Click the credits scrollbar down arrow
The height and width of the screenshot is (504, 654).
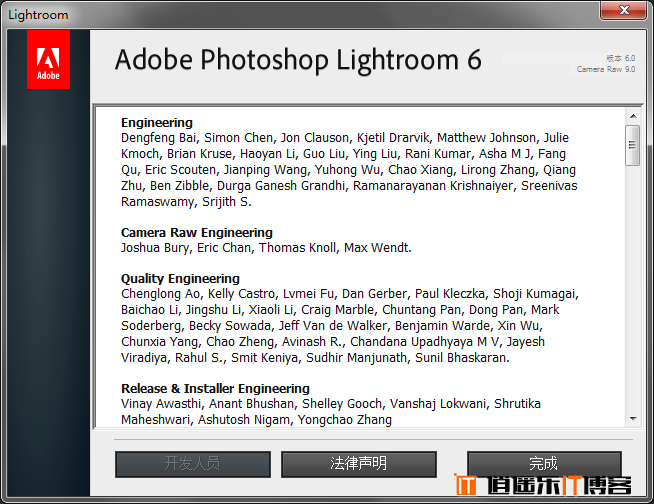633,418
